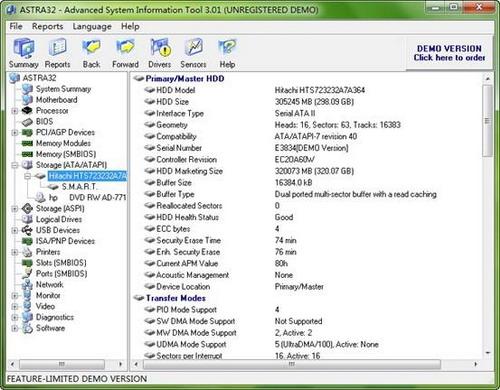Expand the Processor tree node
The image size is (500, 390).
pyautogui.click(x=15, y=111)
